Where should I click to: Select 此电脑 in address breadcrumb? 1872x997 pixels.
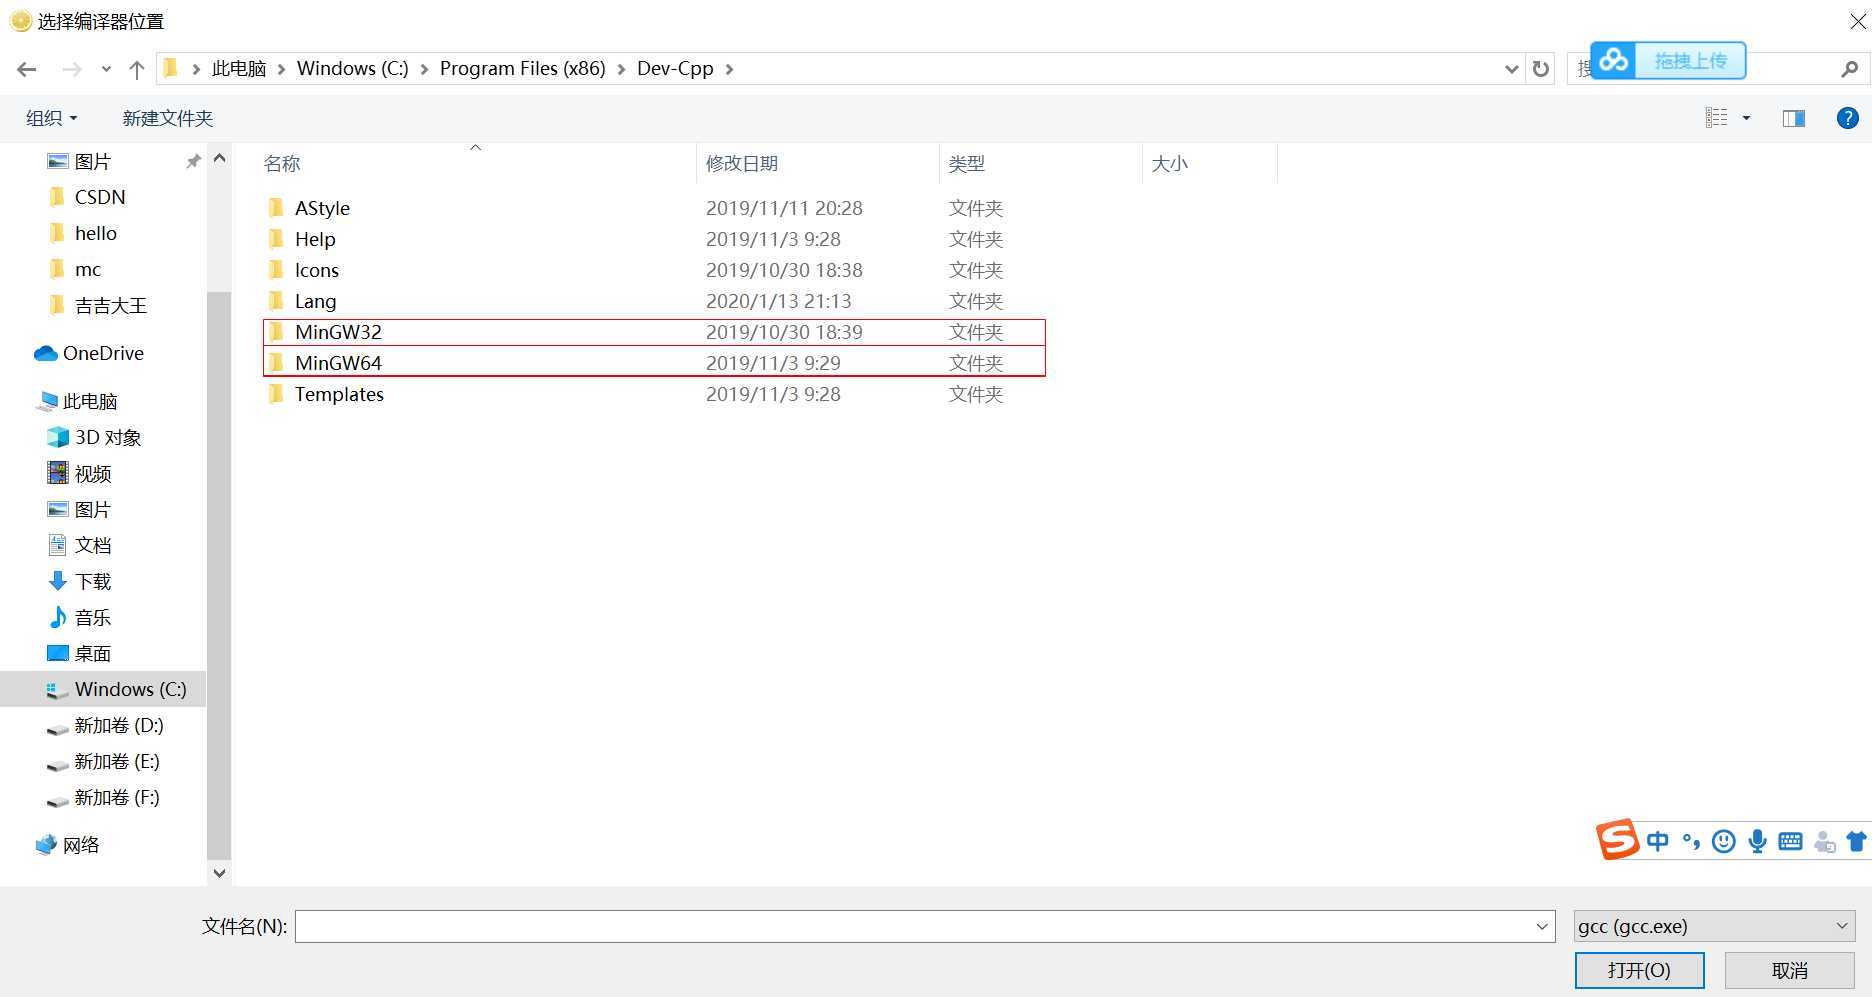239,69
